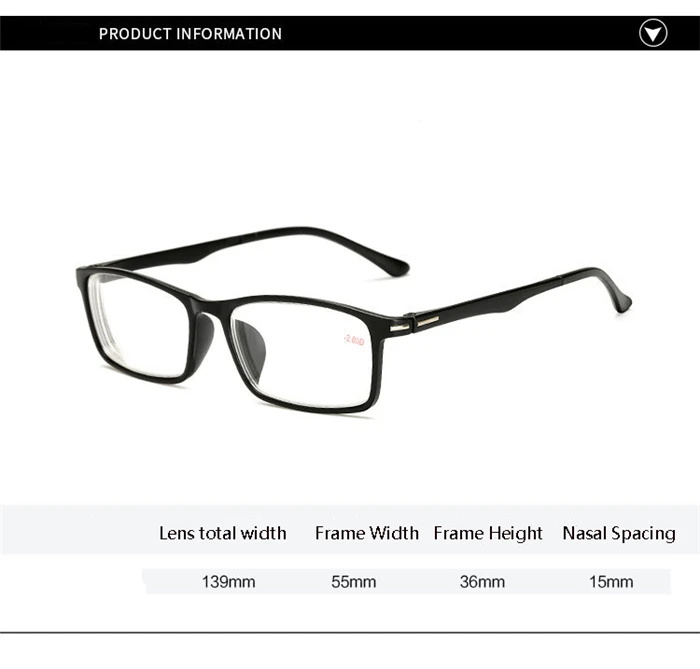Image resolution: width=700 pixels, height=669 pixels.
Task: Click the 15mm nasal spacing value
Action: tap(611, 582)
